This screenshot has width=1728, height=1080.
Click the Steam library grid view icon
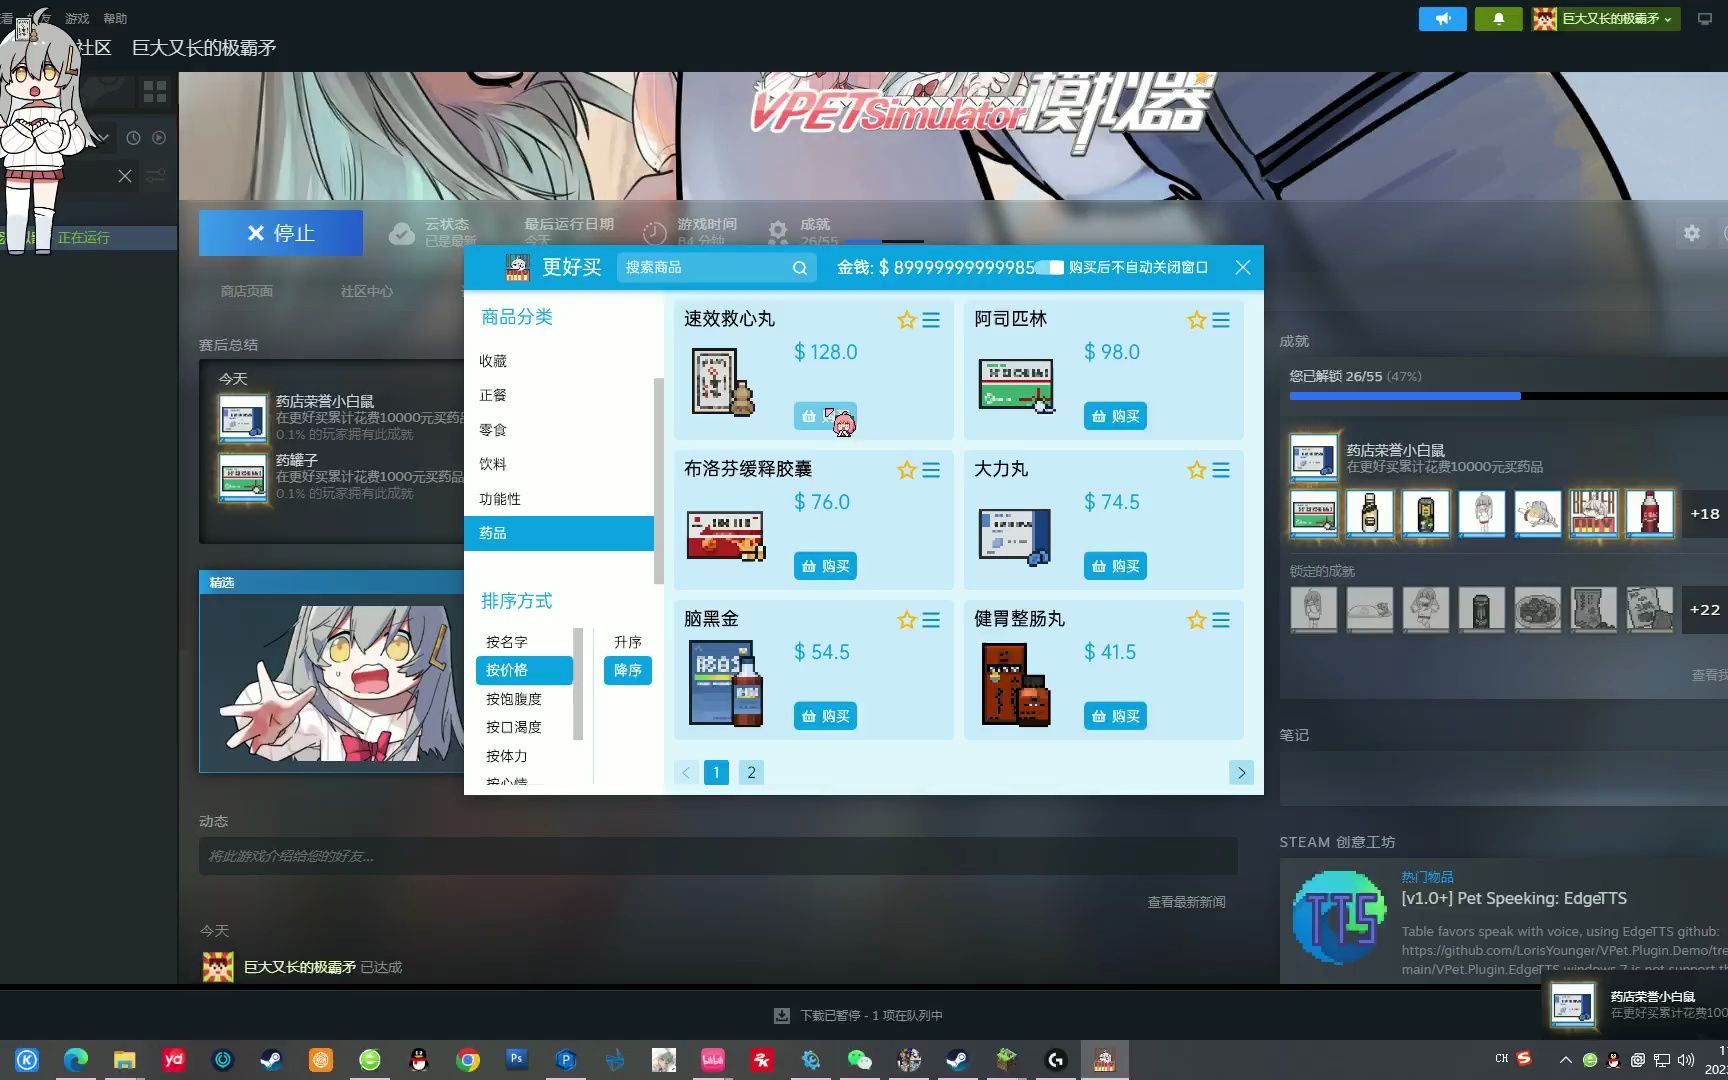(x=155, y=92)
